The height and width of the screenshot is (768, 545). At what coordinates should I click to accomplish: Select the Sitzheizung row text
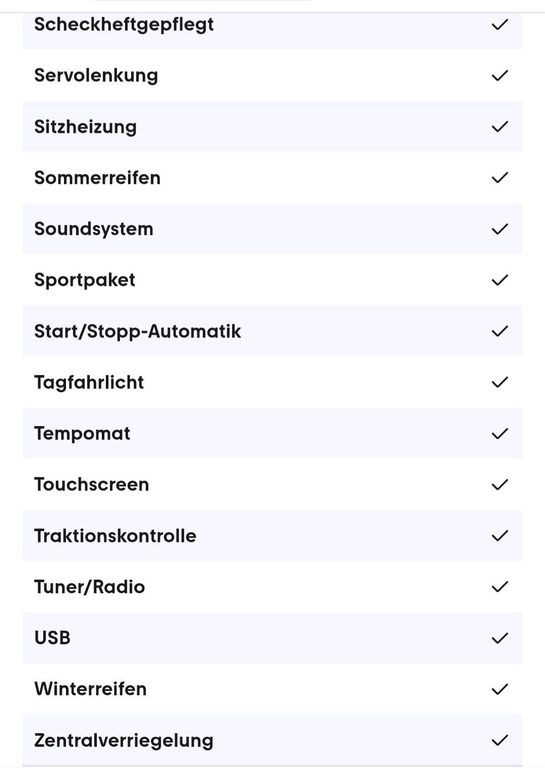click(86, 127)
